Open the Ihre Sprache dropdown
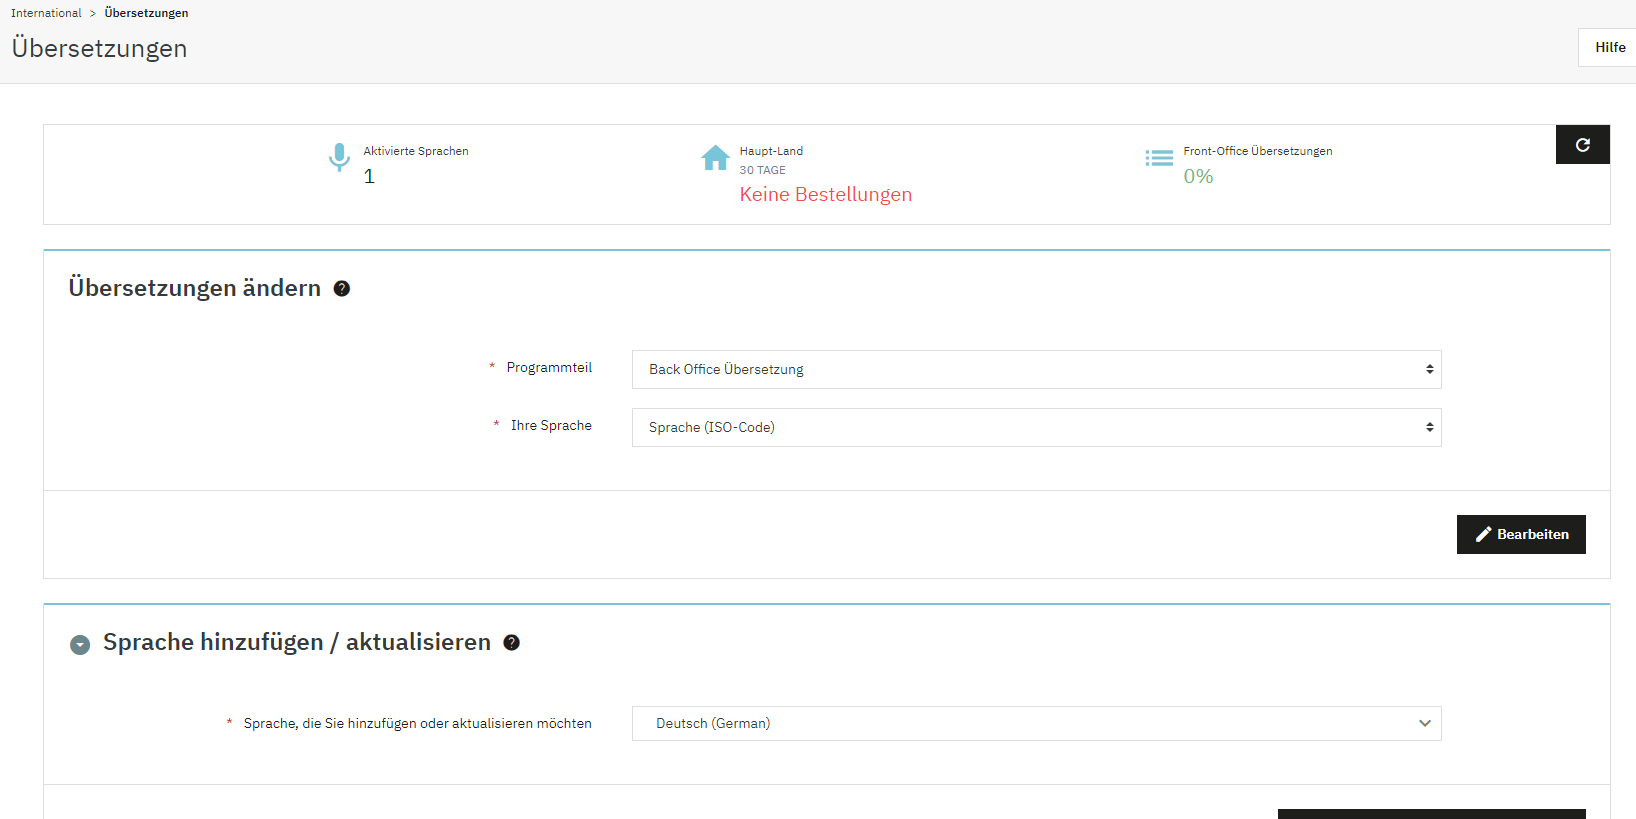Image resolution: width=1636 pixels, height=819 pixels. 1036,427
